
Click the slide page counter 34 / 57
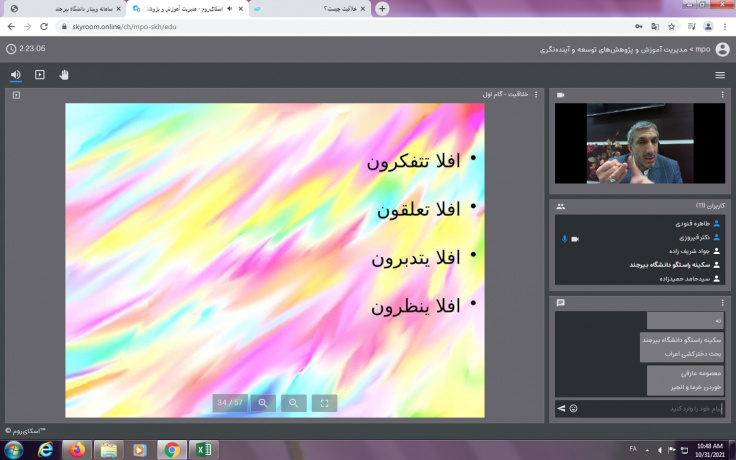pos(230,403)
